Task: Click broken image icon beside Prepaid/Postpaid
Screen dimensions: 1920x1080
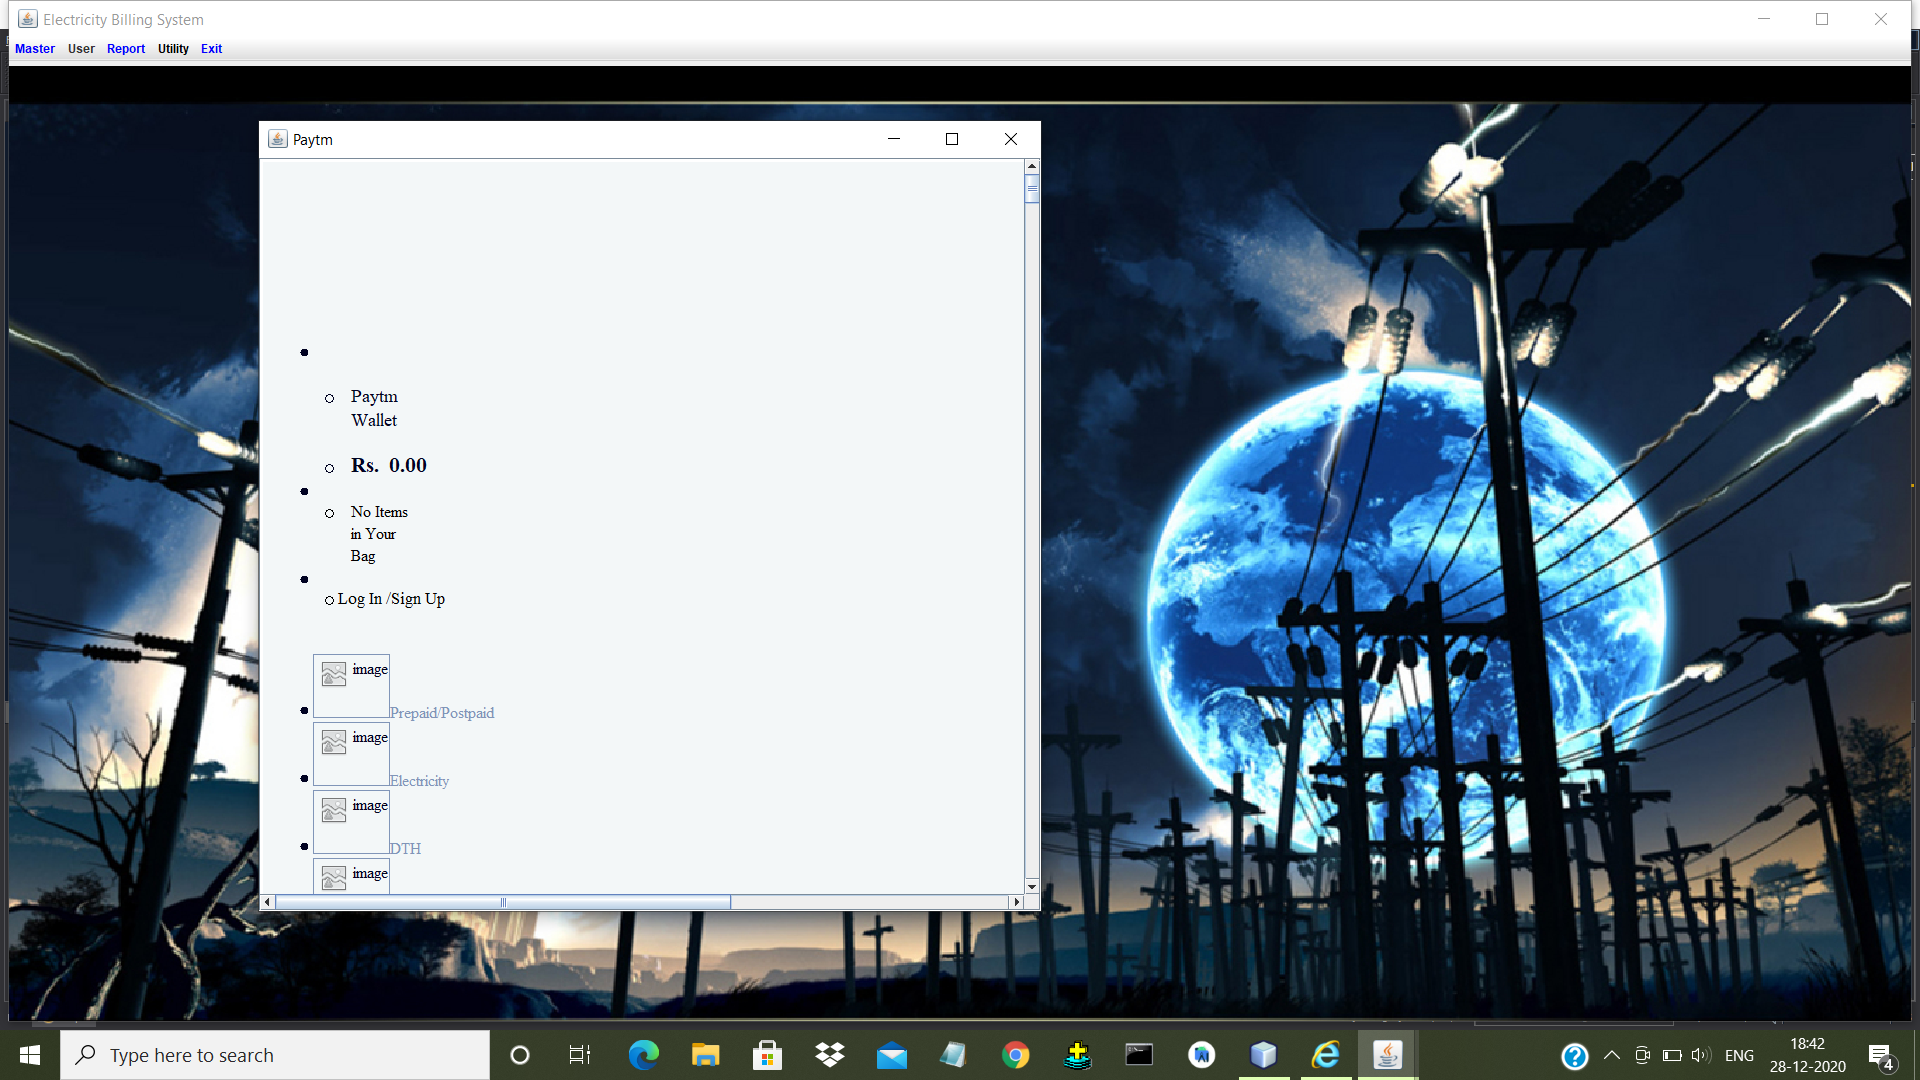Action: coord(335,674)
